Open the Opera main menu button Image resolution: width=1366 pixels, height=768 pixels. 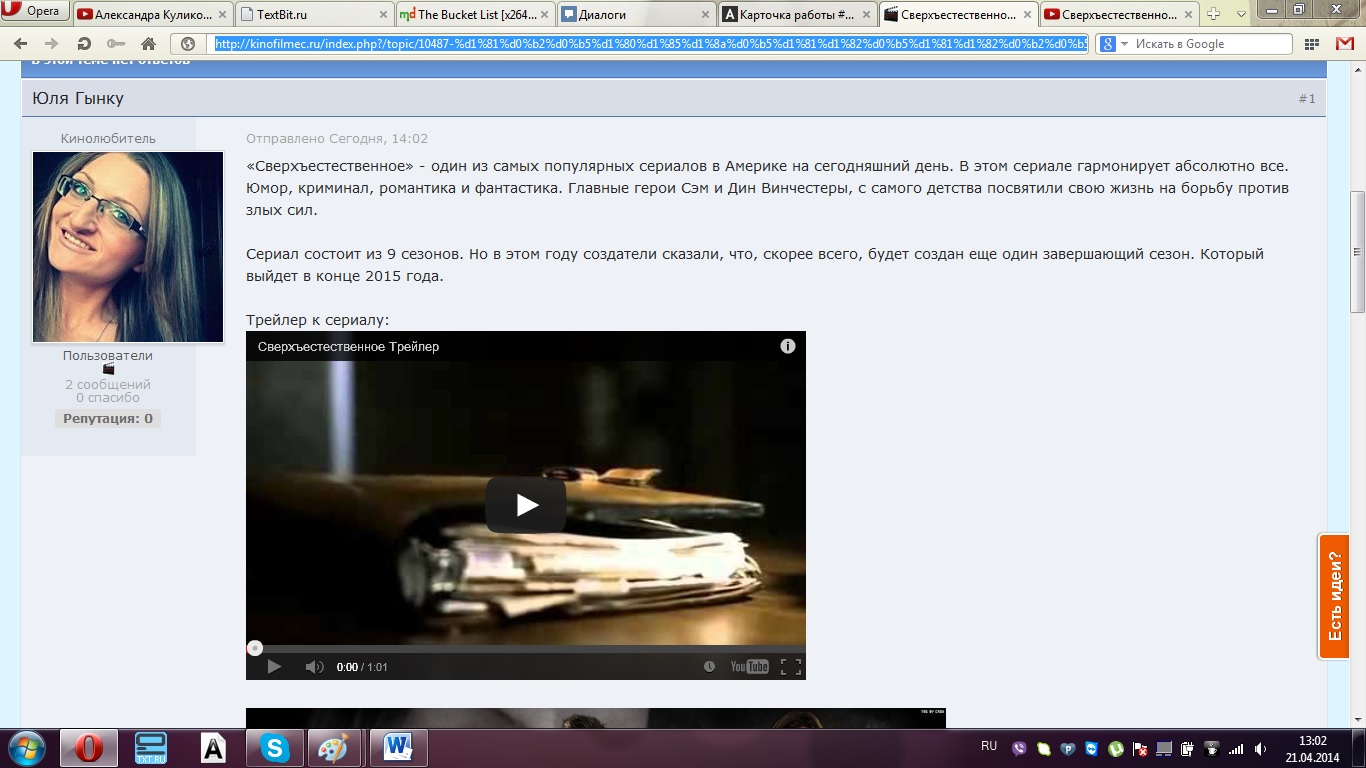(x=34, y=12)
